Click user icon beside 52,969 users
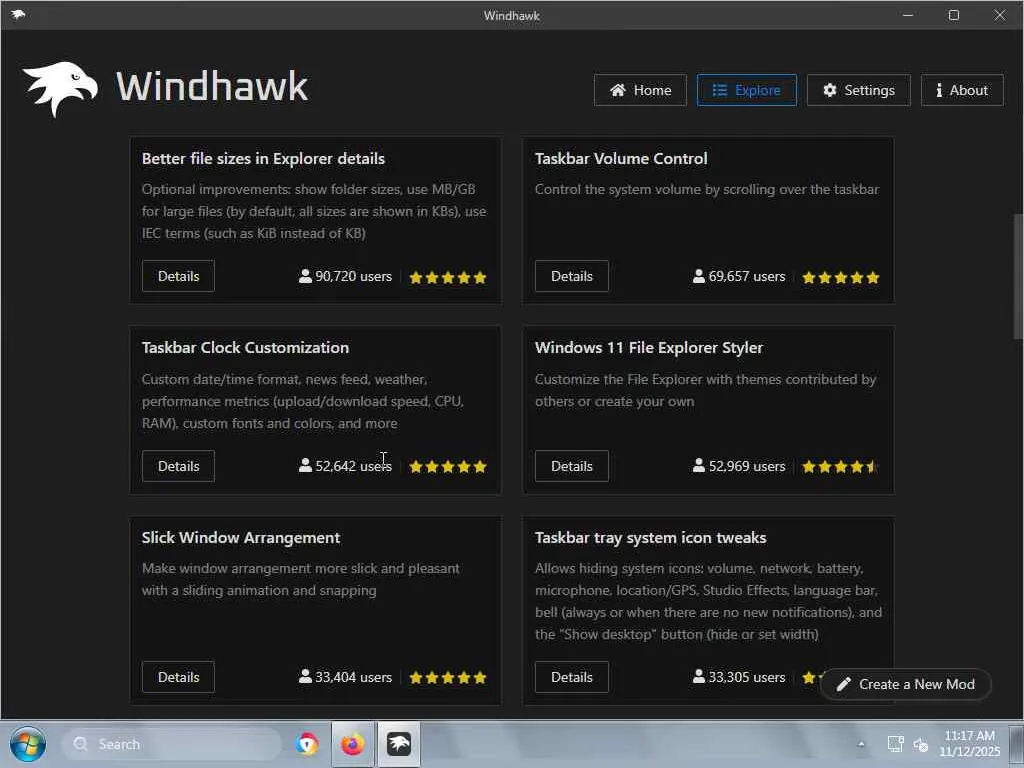Screen dimensions: 1024x768 click(699, 466)
